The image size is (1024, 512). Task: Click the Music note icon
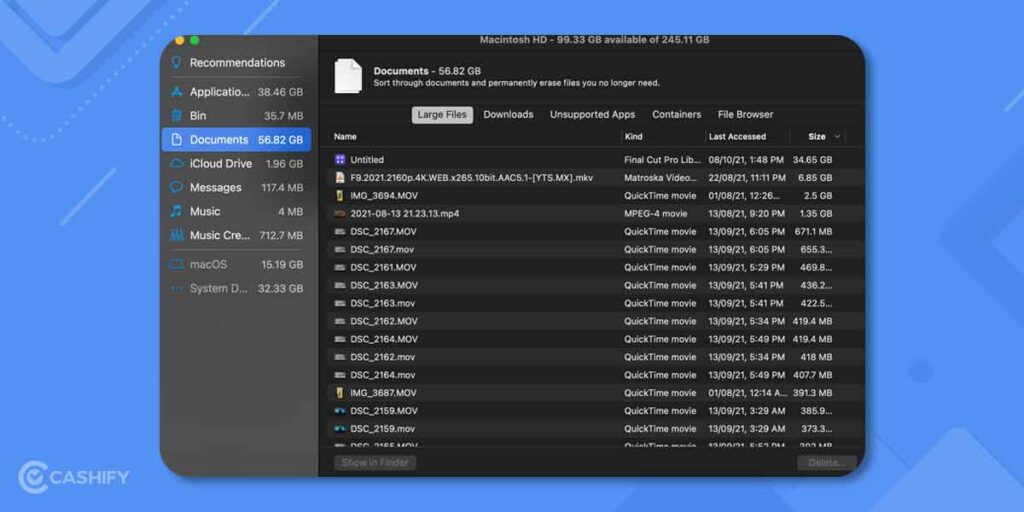tap(176, 212)
